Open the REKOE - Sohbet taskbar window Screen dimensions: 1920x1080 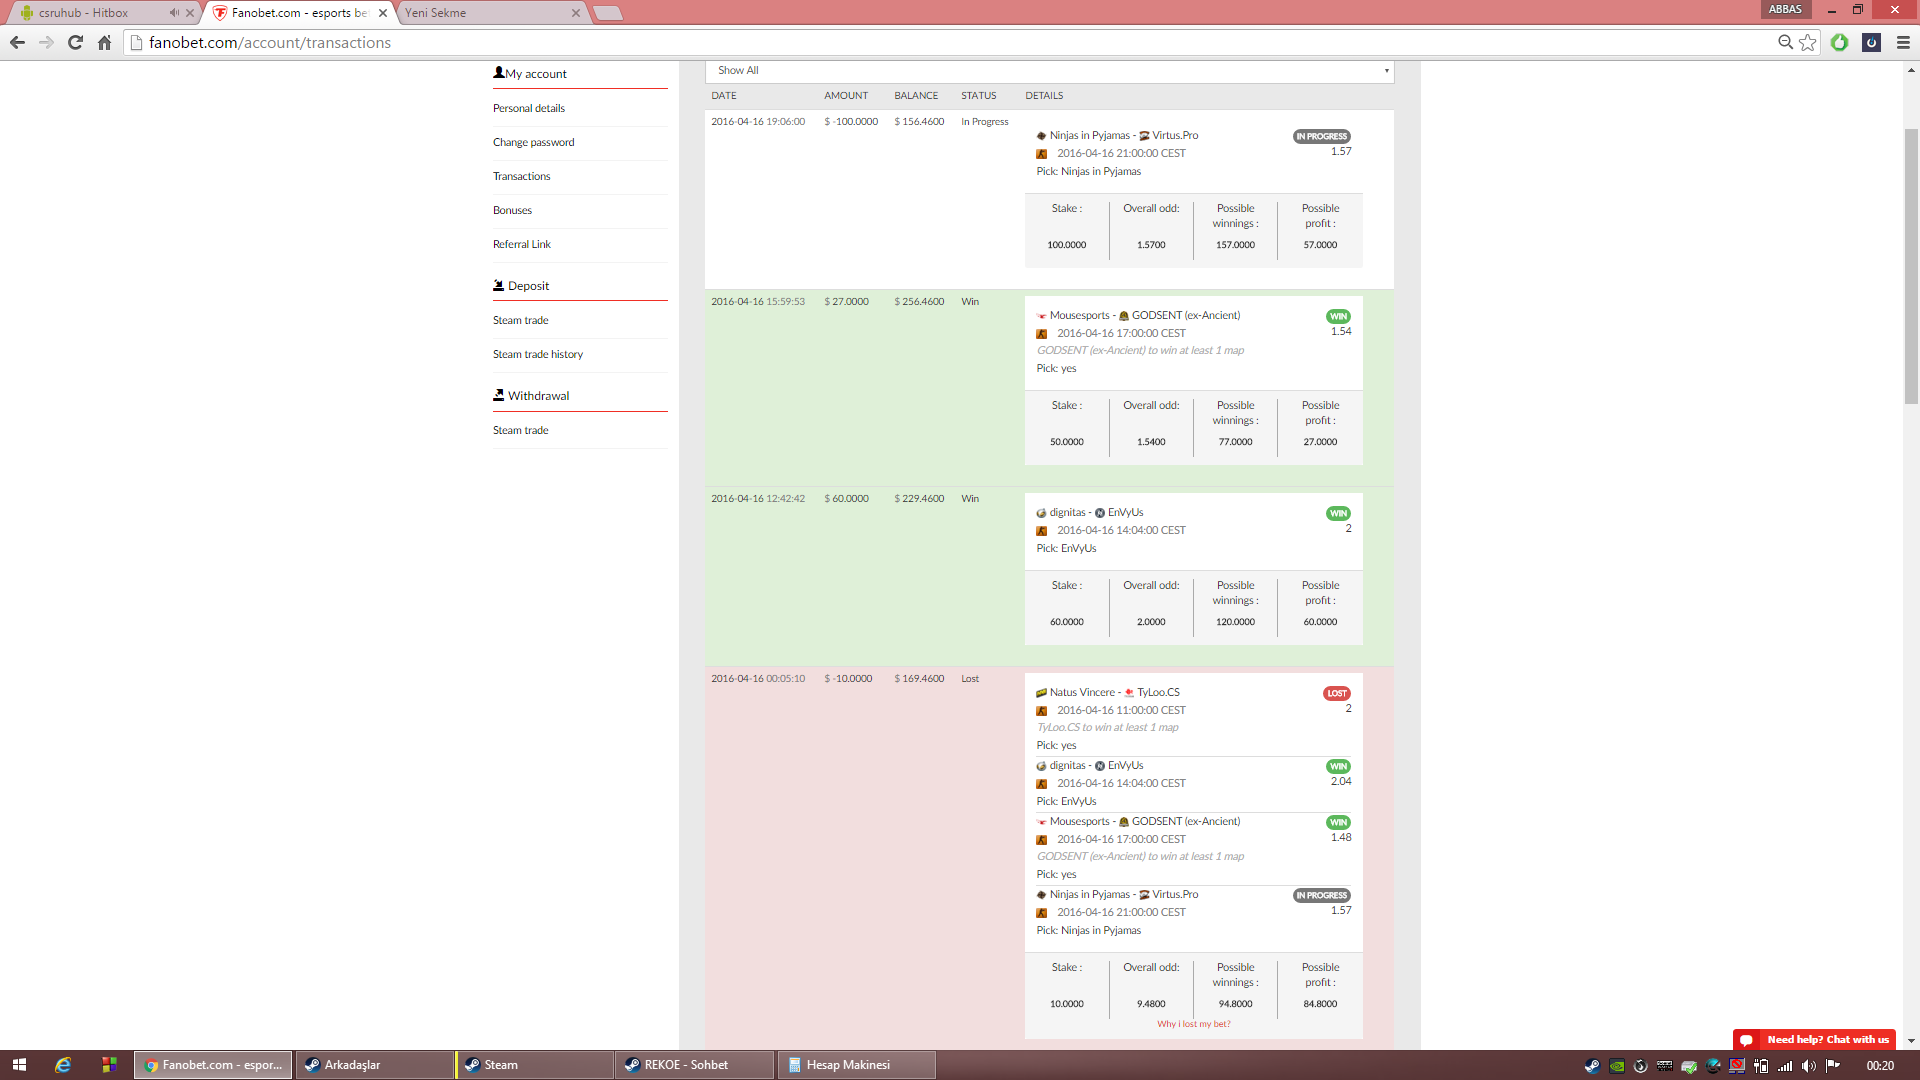click(x=696, y=1065)
